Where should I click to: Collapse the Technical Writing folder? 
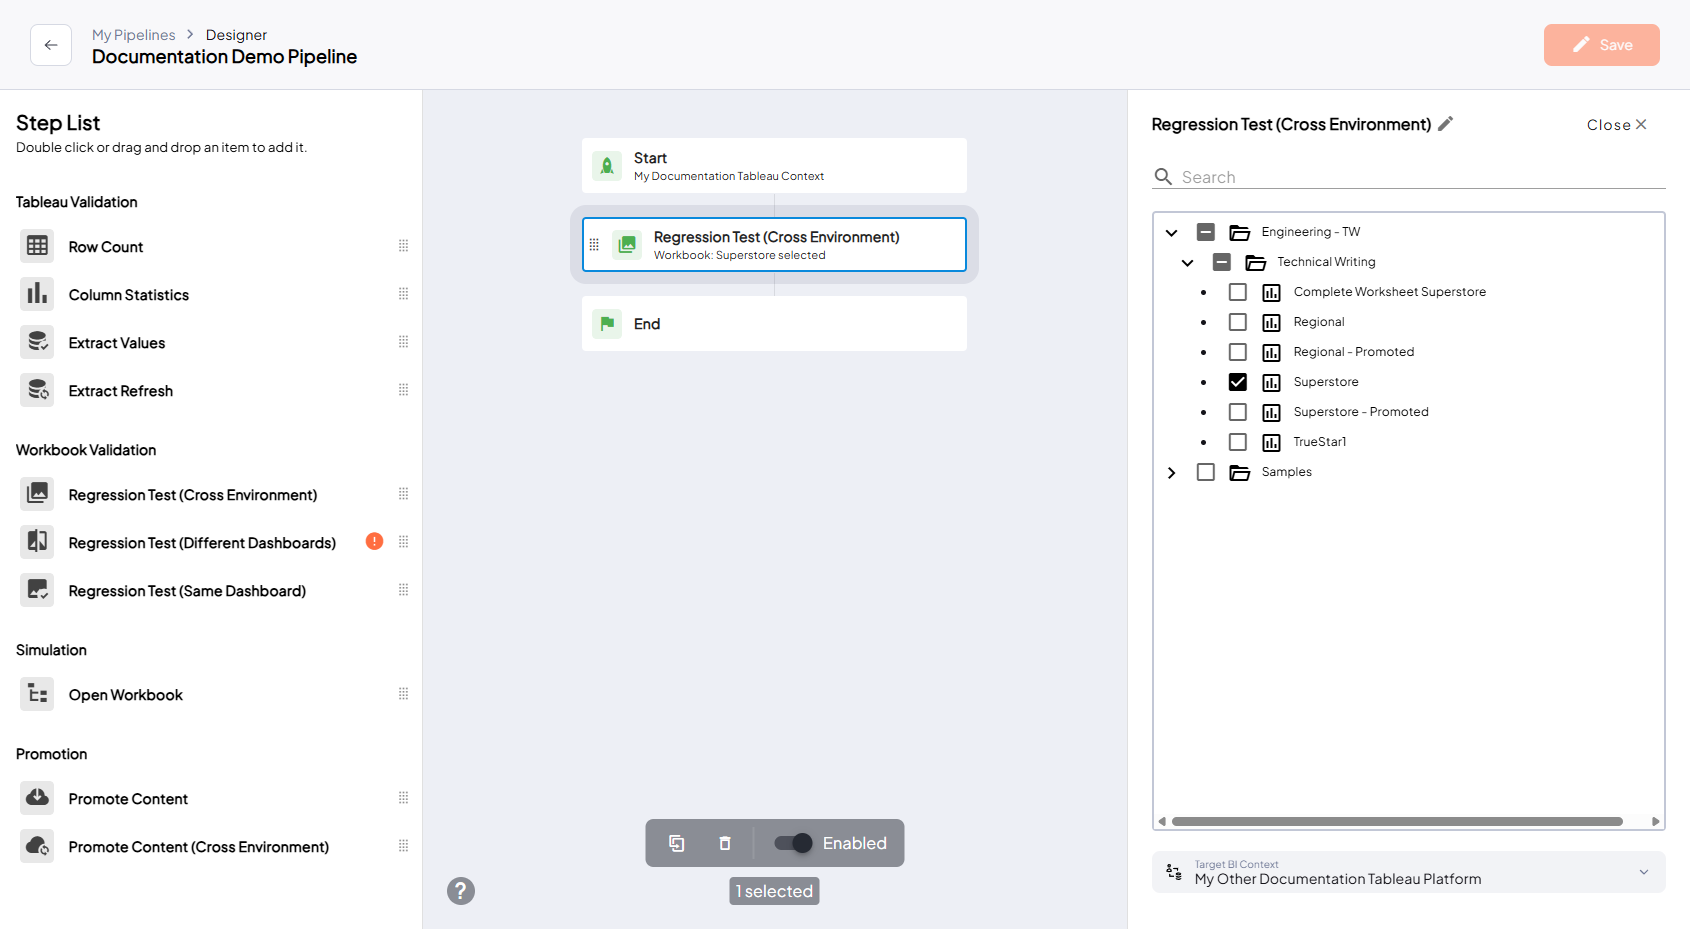pos(1188,262)
